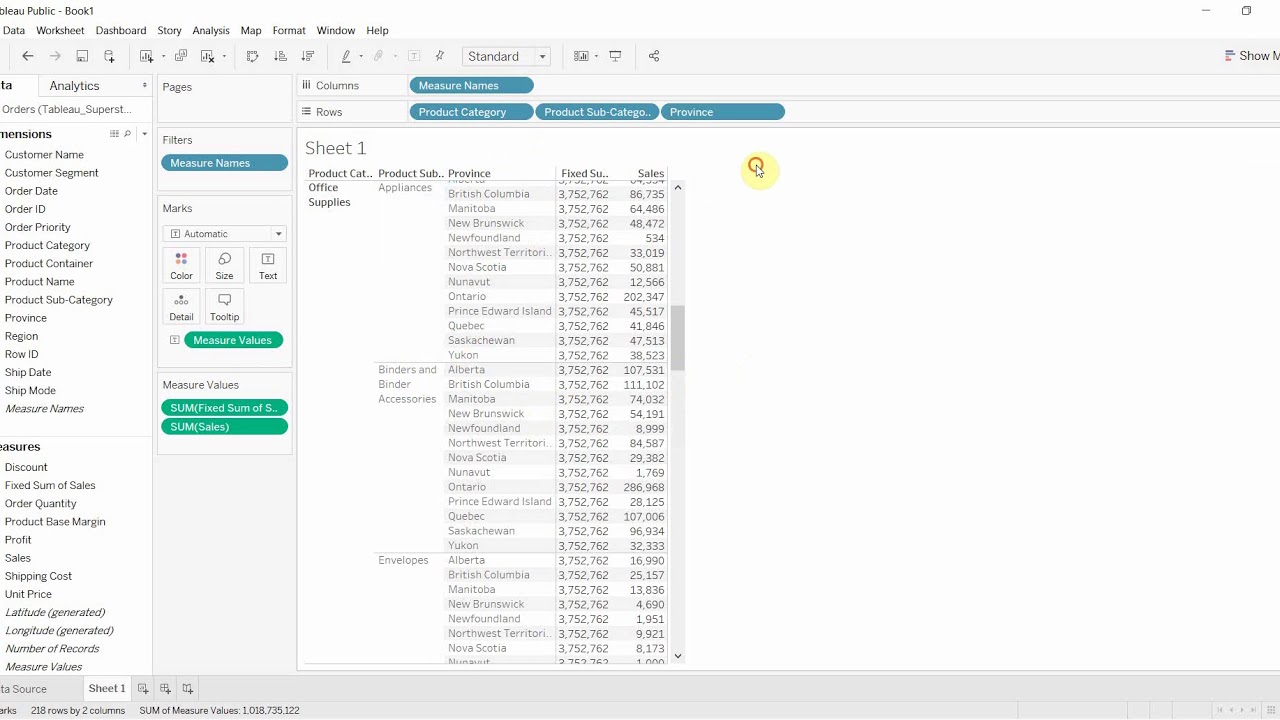This screenshot has height=720, width=1280.
Task: Click the SUM(Sales) pill in Measure Values
Action: tap(224, 427)
